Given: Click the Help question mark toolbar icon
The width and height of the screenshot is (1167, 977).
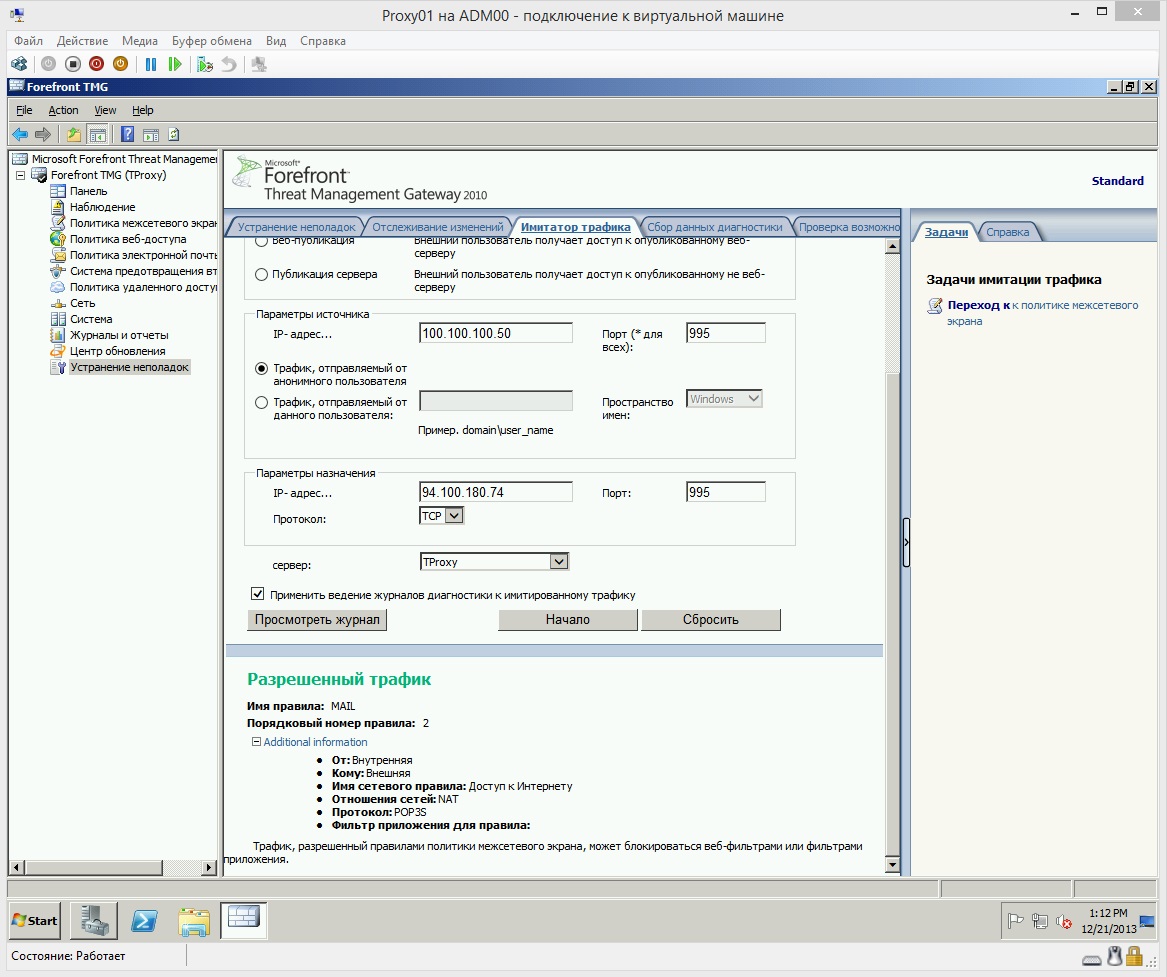Looking at the screenshot, I should 127,135.
